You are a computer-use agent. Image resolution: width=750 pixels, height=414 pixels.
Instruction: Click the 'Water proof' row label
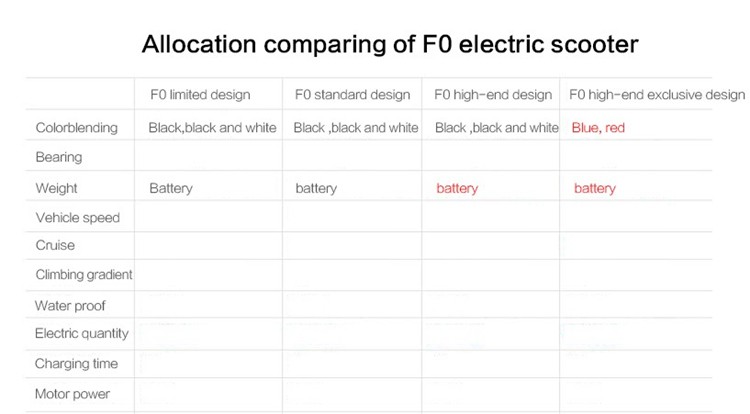pyautogui.click(x=70, y=306)
